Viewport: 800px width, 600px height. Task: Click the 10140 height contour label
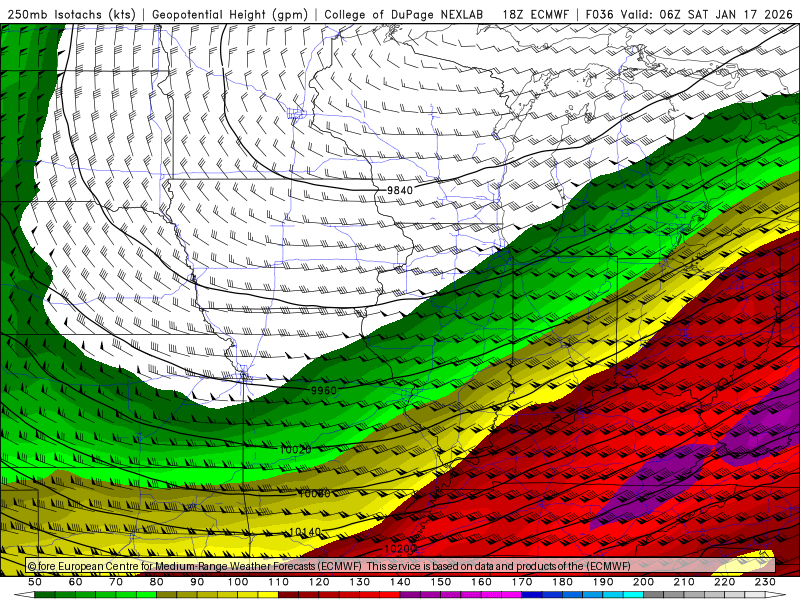tap(305, 532)
